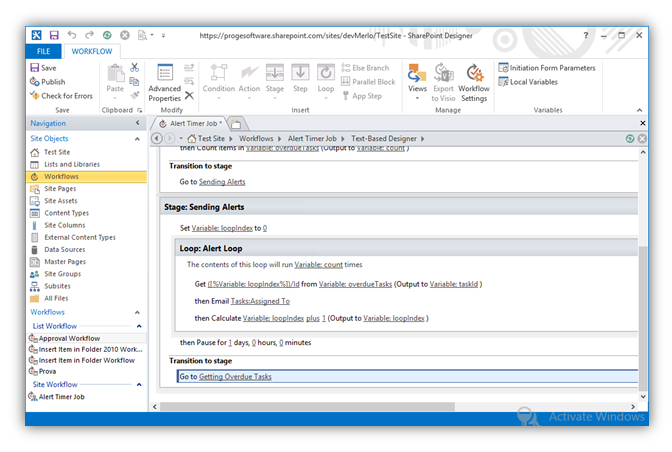Open the Workflow Settings page
Screen dimensions: 672x452
473,82
